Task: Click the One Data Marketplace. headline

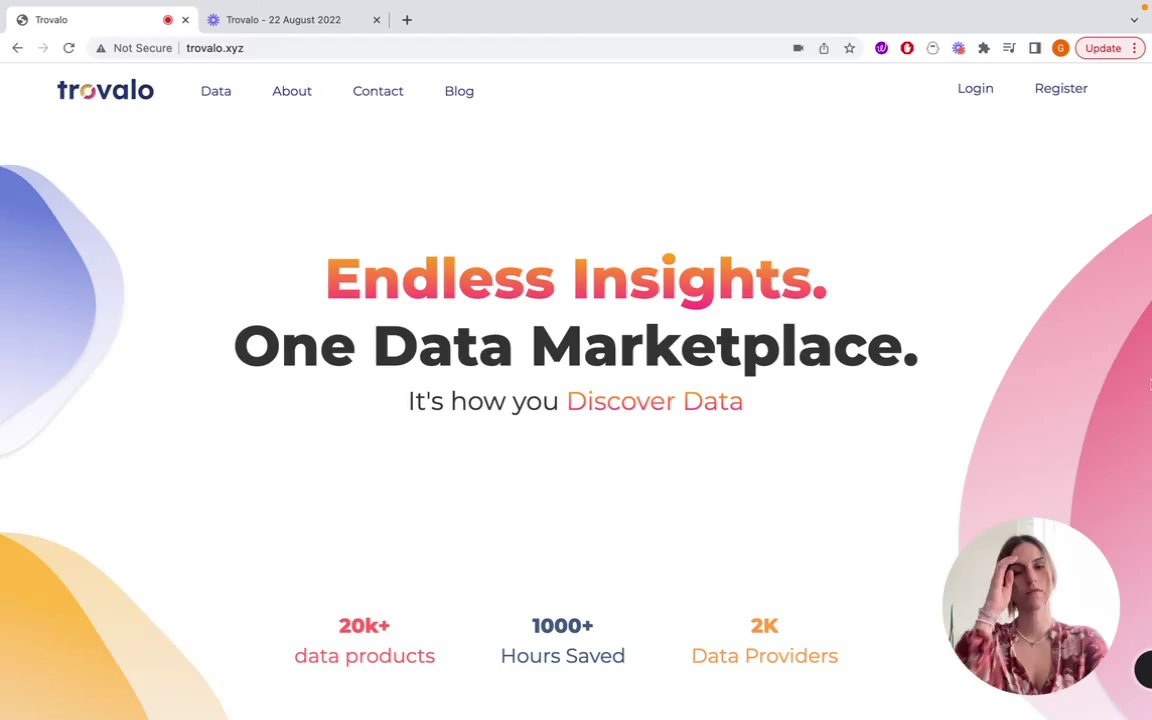Action: pos(576,347)
